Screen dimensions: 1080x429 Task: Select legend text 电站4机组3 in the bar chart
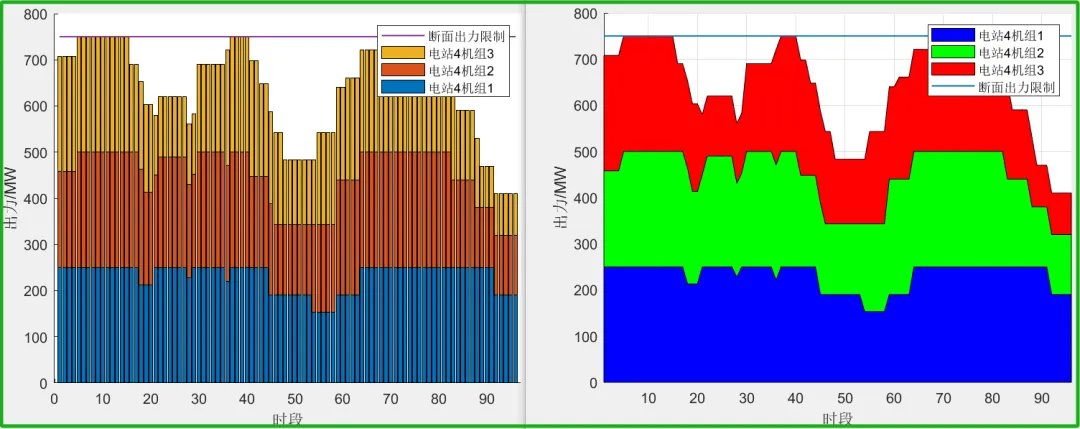(x=461, y=53)
